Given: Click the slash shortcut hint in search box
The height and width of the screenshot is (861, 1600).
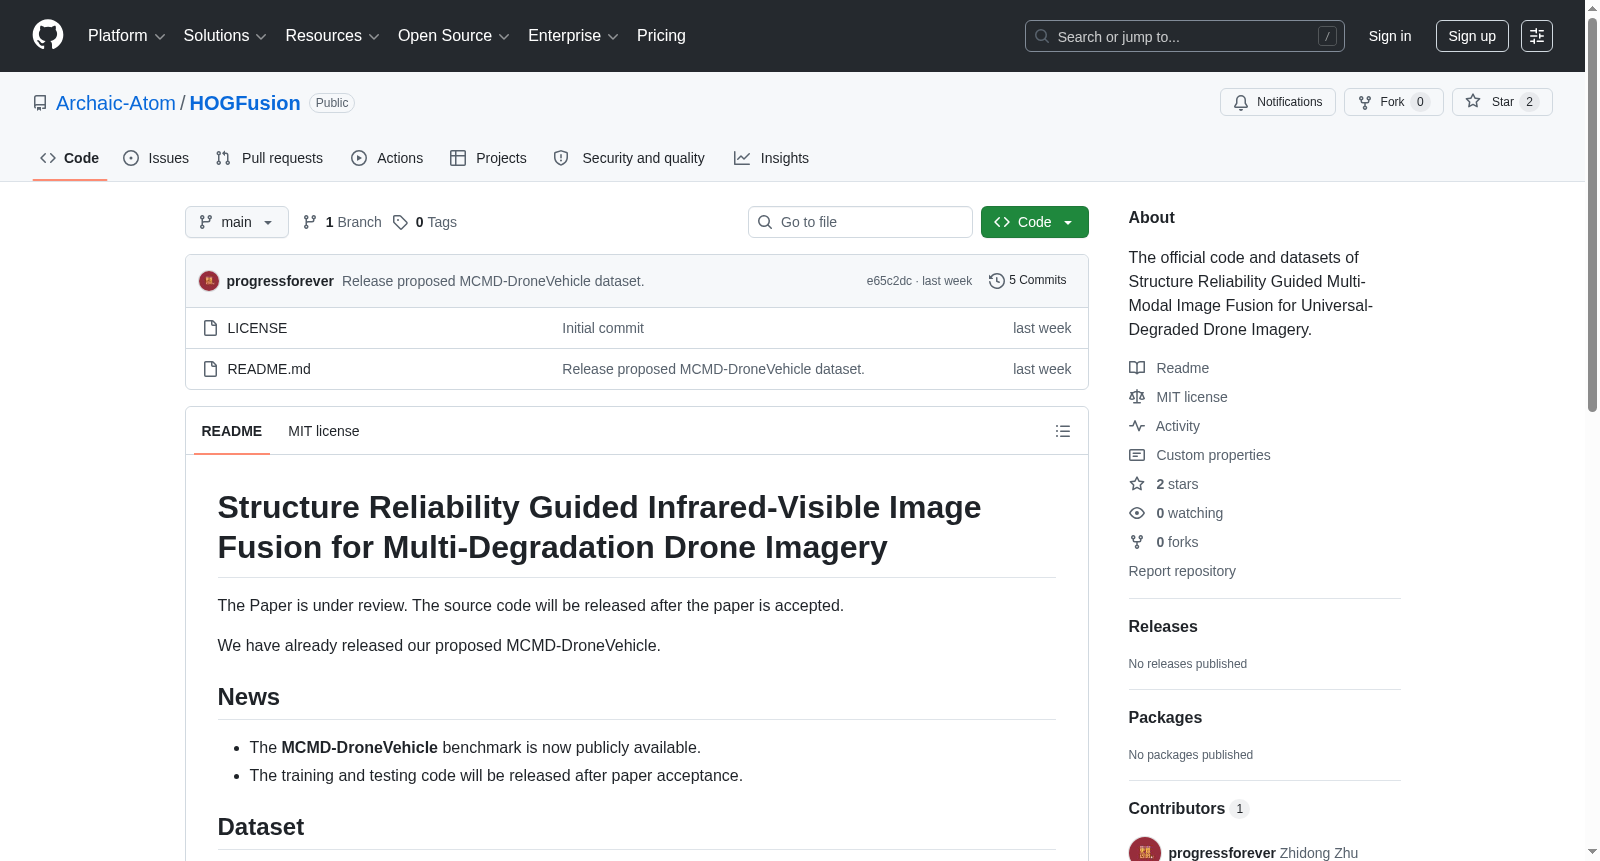Looking at the screenshot, I should coord(1327,36).
